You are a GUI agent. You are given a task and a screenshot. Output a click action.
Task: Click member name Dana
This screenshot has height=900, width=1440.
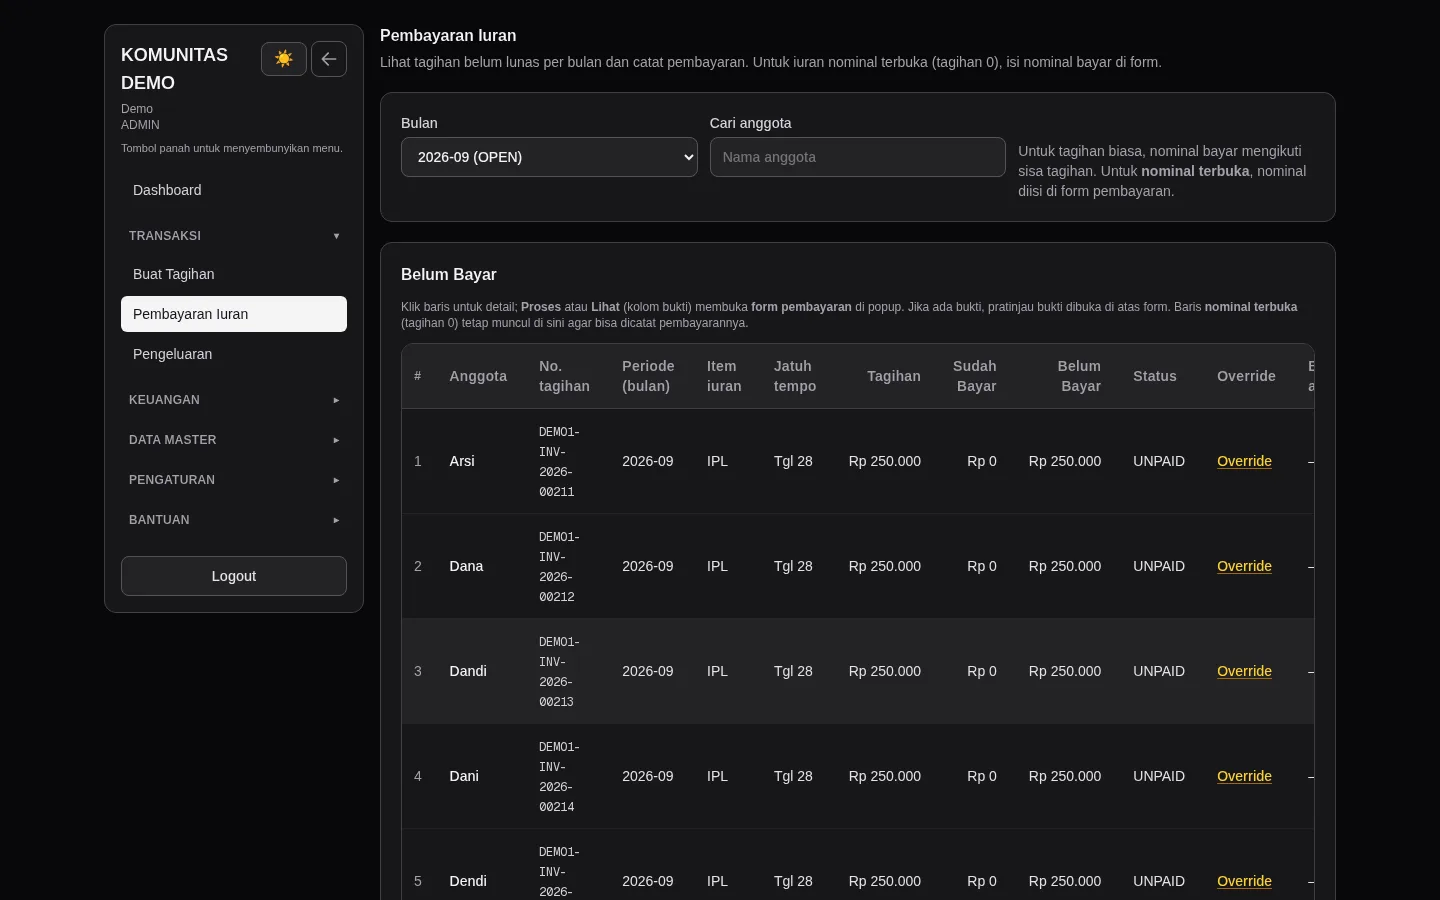(x=466, y=566)
